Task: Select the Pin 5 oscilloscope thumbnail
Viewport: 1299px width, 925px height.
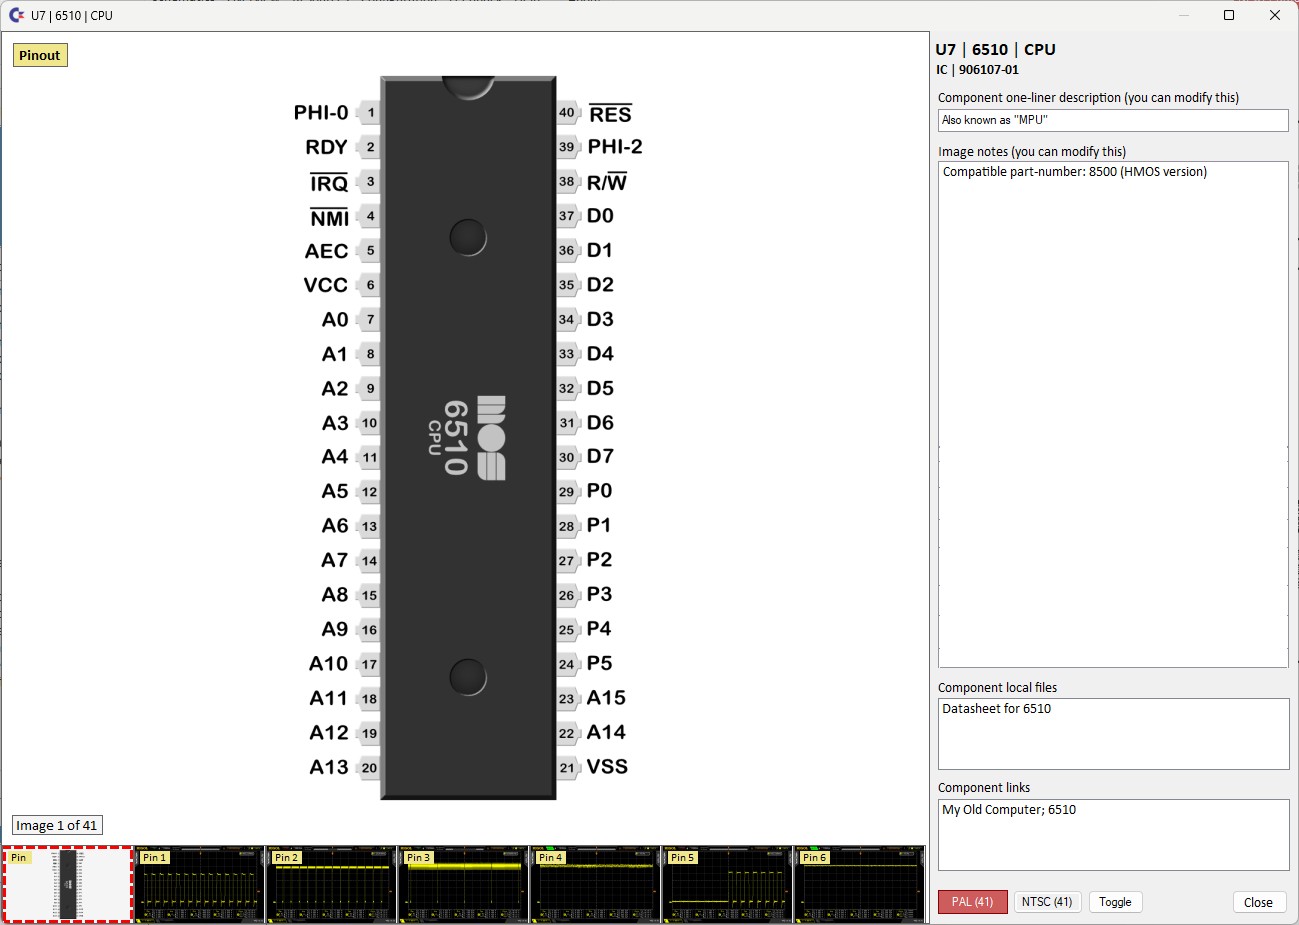Action: tap(727, 885)
